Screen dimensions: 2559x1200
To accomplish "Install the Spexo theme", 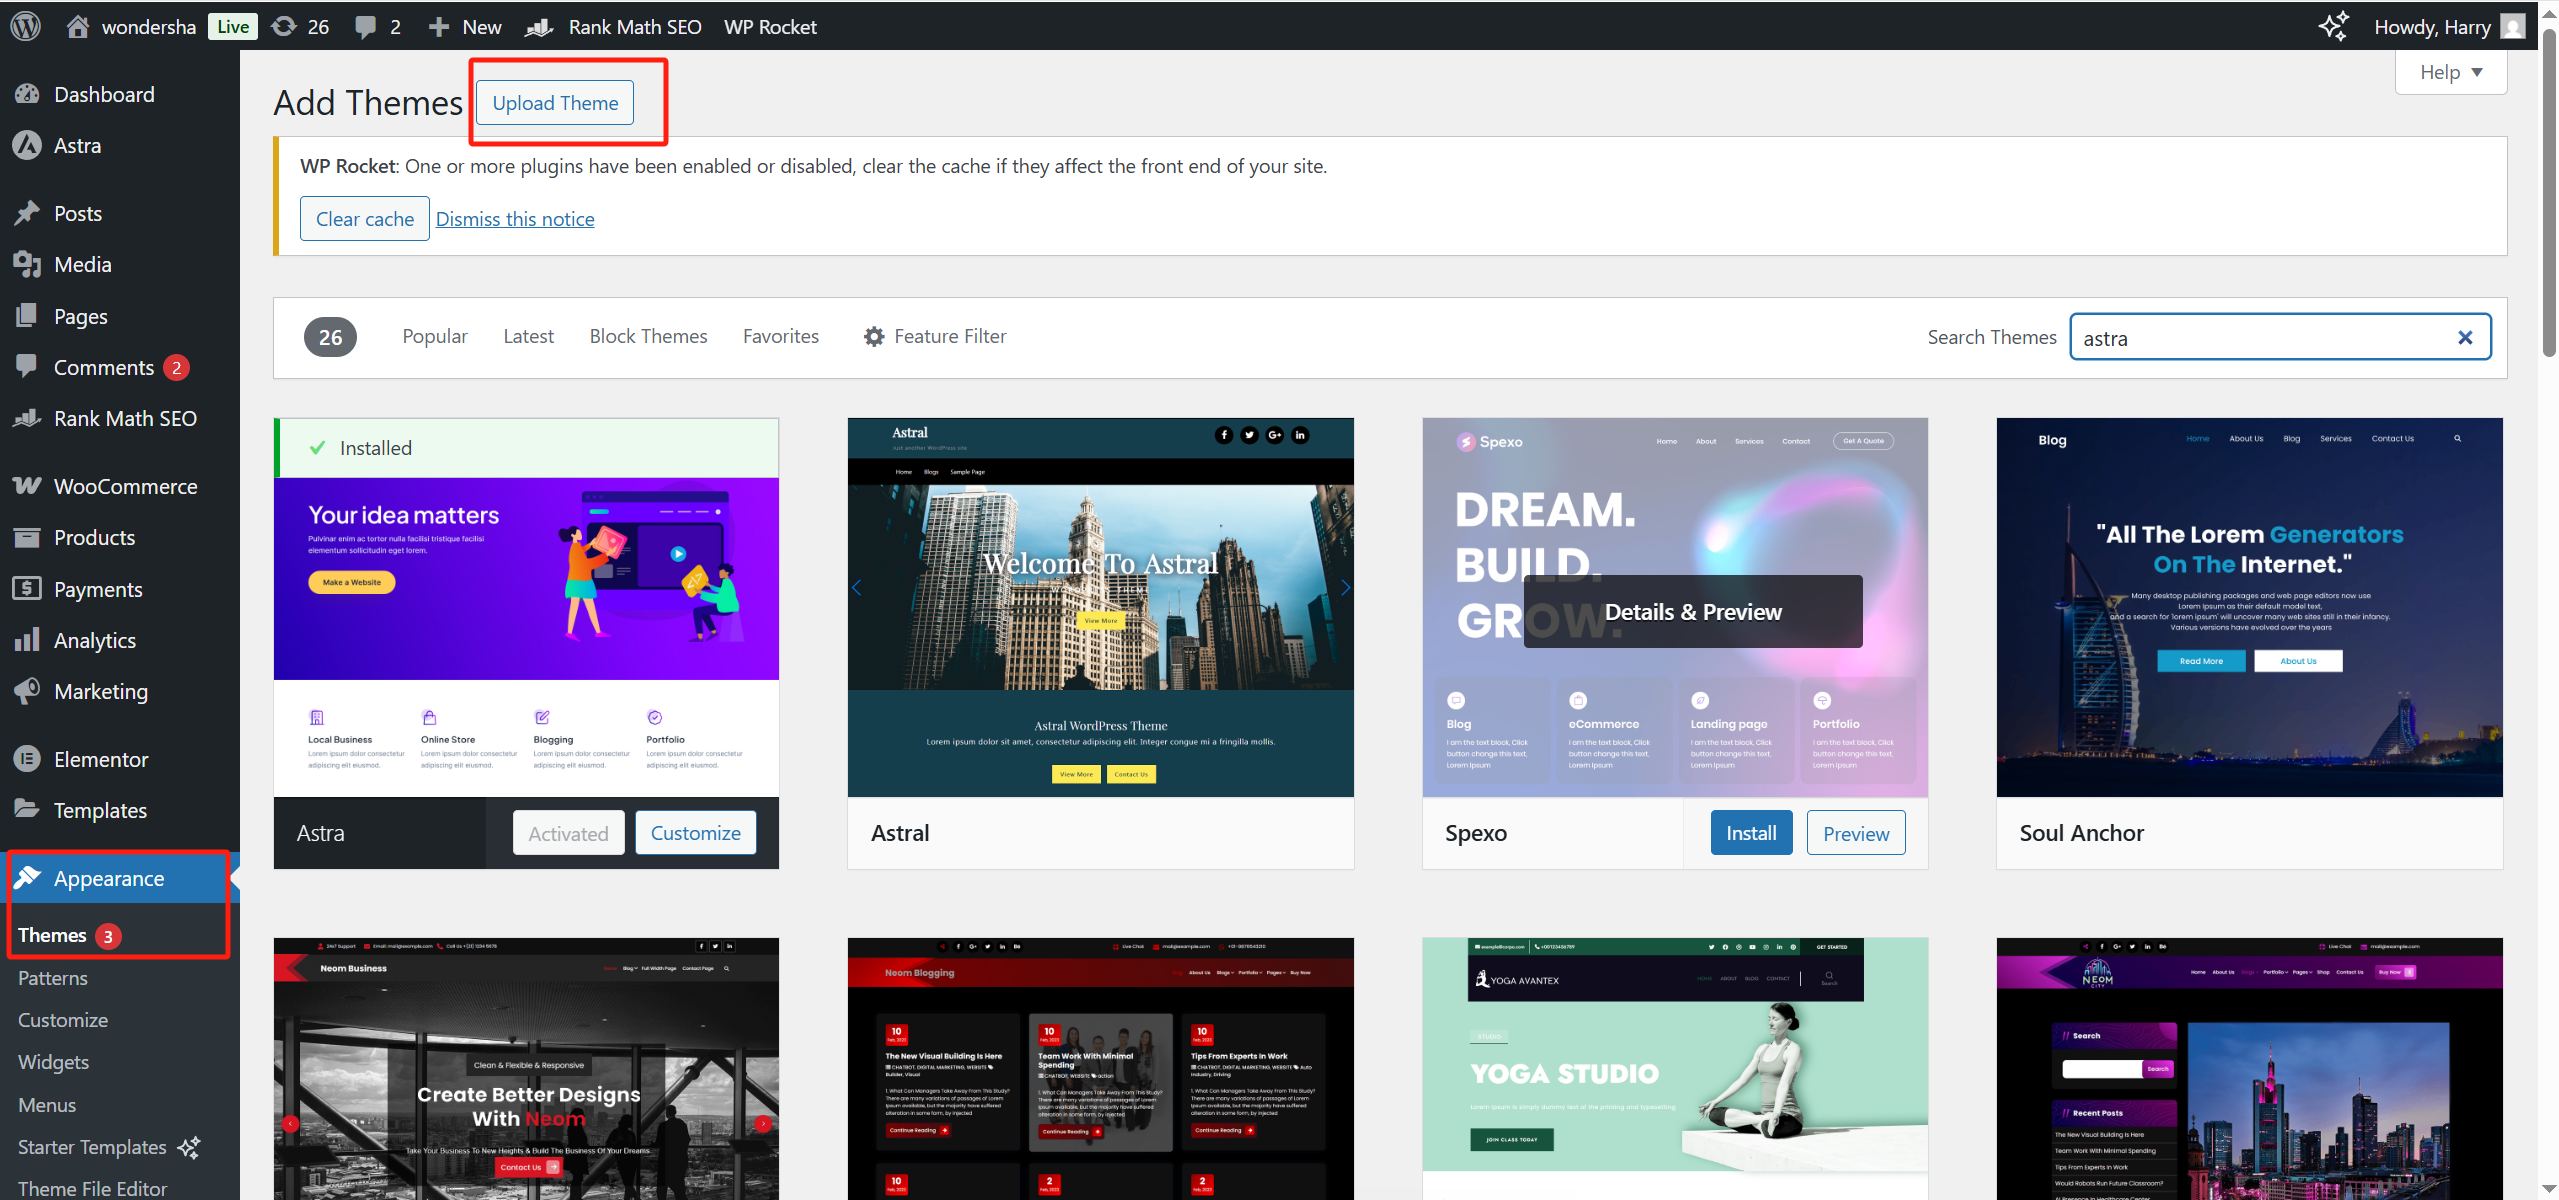I will coord(1750,833).
